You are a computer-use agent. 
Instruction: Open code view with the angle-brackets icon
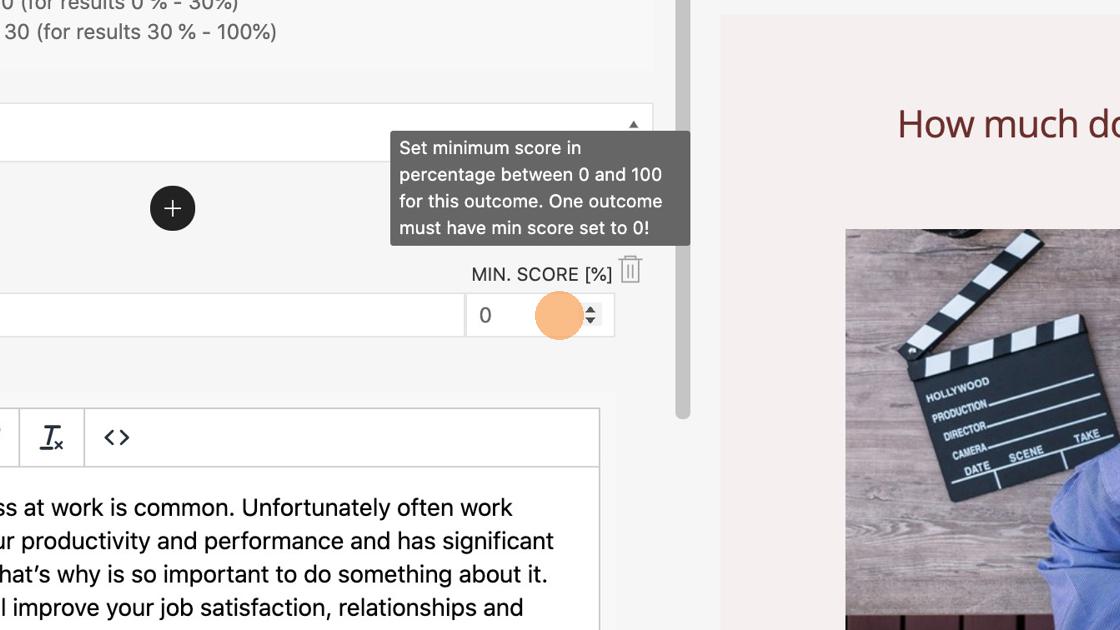click(117, 437)
